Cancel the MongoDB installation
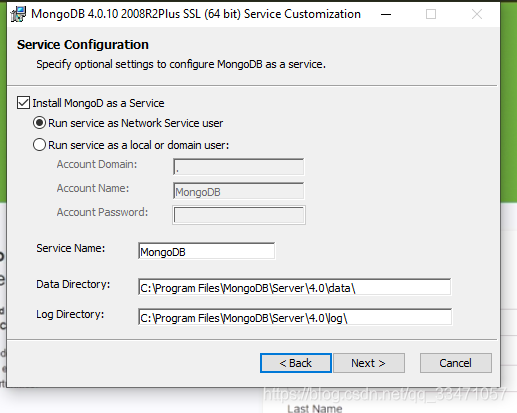517x413 pixels. (456, 363)
